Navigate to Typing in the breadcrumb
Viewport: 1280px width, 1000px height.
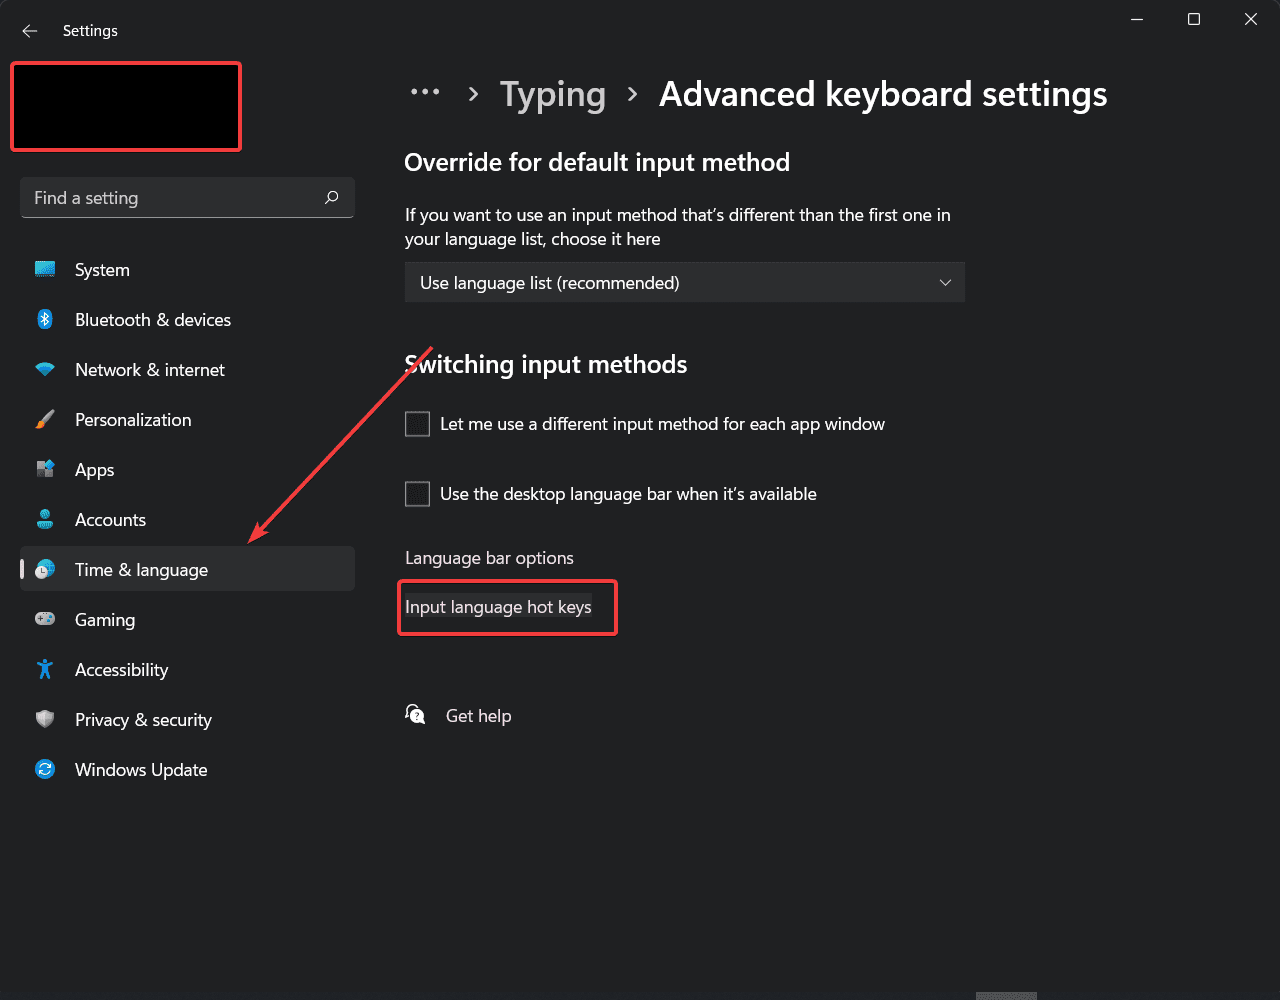coord(552,93)
